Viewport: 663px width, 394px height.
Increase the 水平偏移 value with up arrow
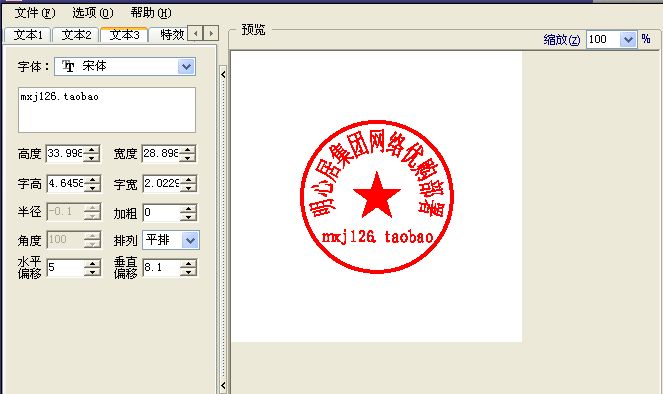click(x=93, y=263)
